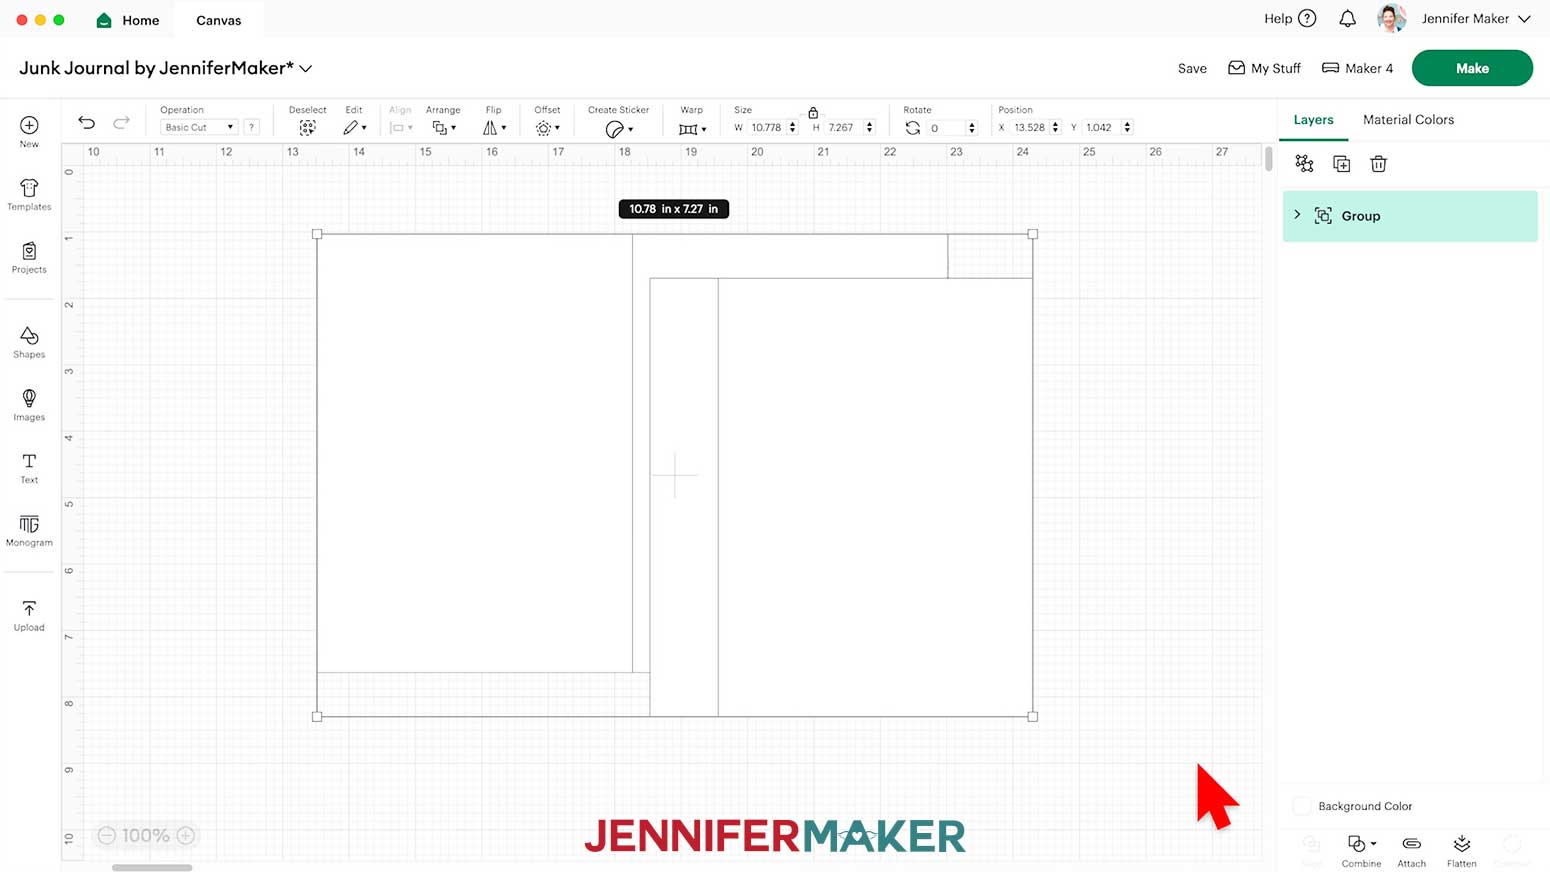
Task: Open the Jennifer Maker account menu chevron
Action: [x=1524, y=19]
